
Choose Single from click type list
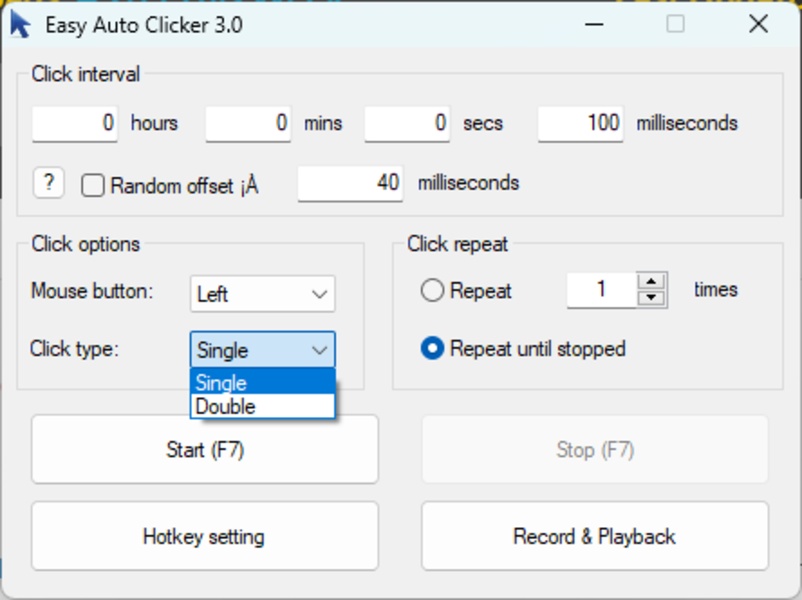[262, 382]
